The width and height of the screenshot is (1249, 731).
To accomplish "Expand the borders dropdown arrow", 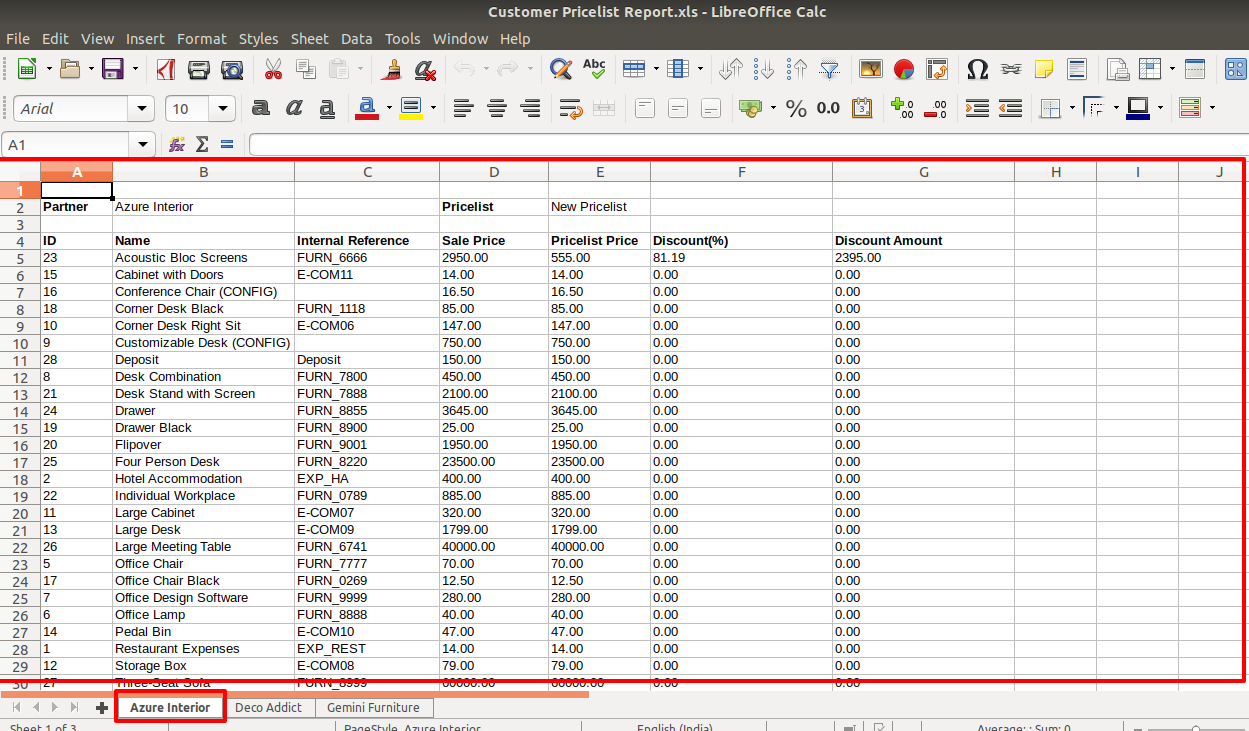I will (1072, 108).
